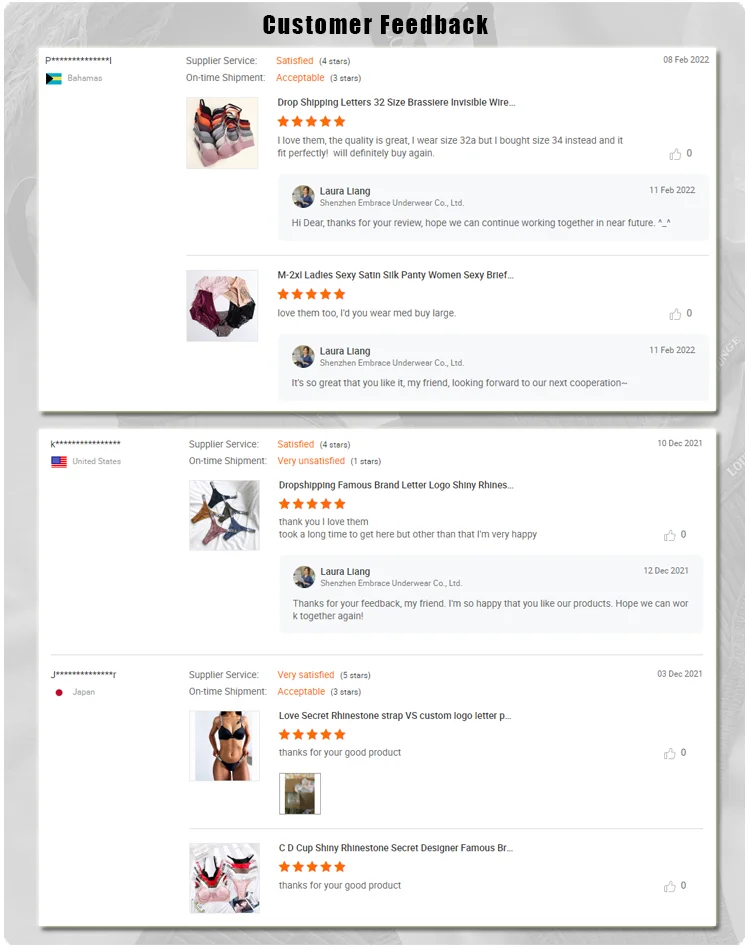Open M-2xl Ladies Sexy Satin Silk Panty link
Viewport: 750px width, 950px height.
395,275
